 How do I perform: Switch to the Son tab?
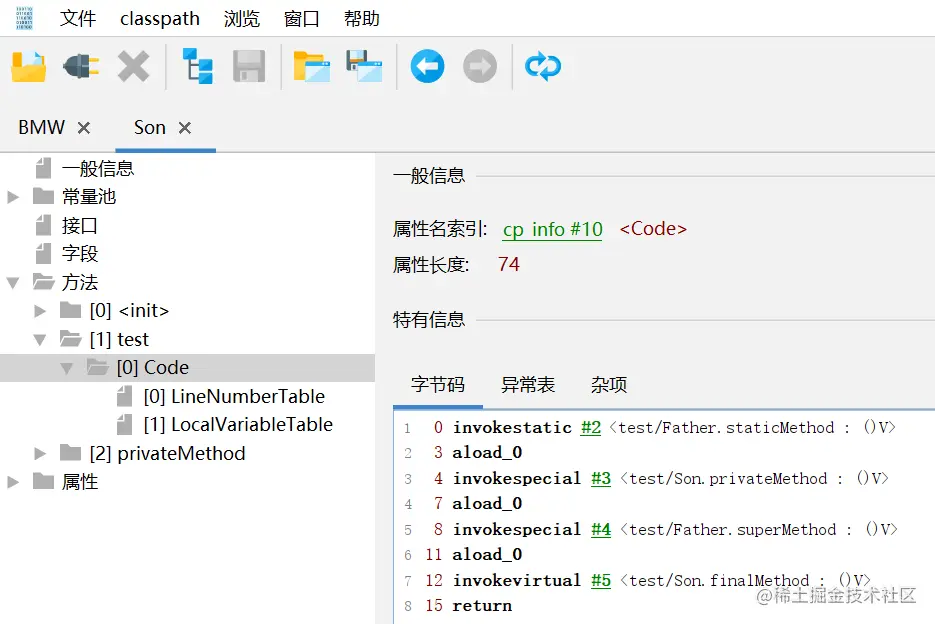pyautogui.click(x=150, y=128)
